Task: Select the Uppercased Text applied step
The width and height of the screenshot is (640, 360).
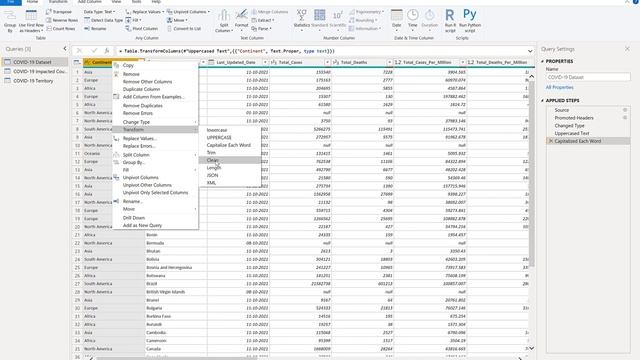Action: pos(571,133)
